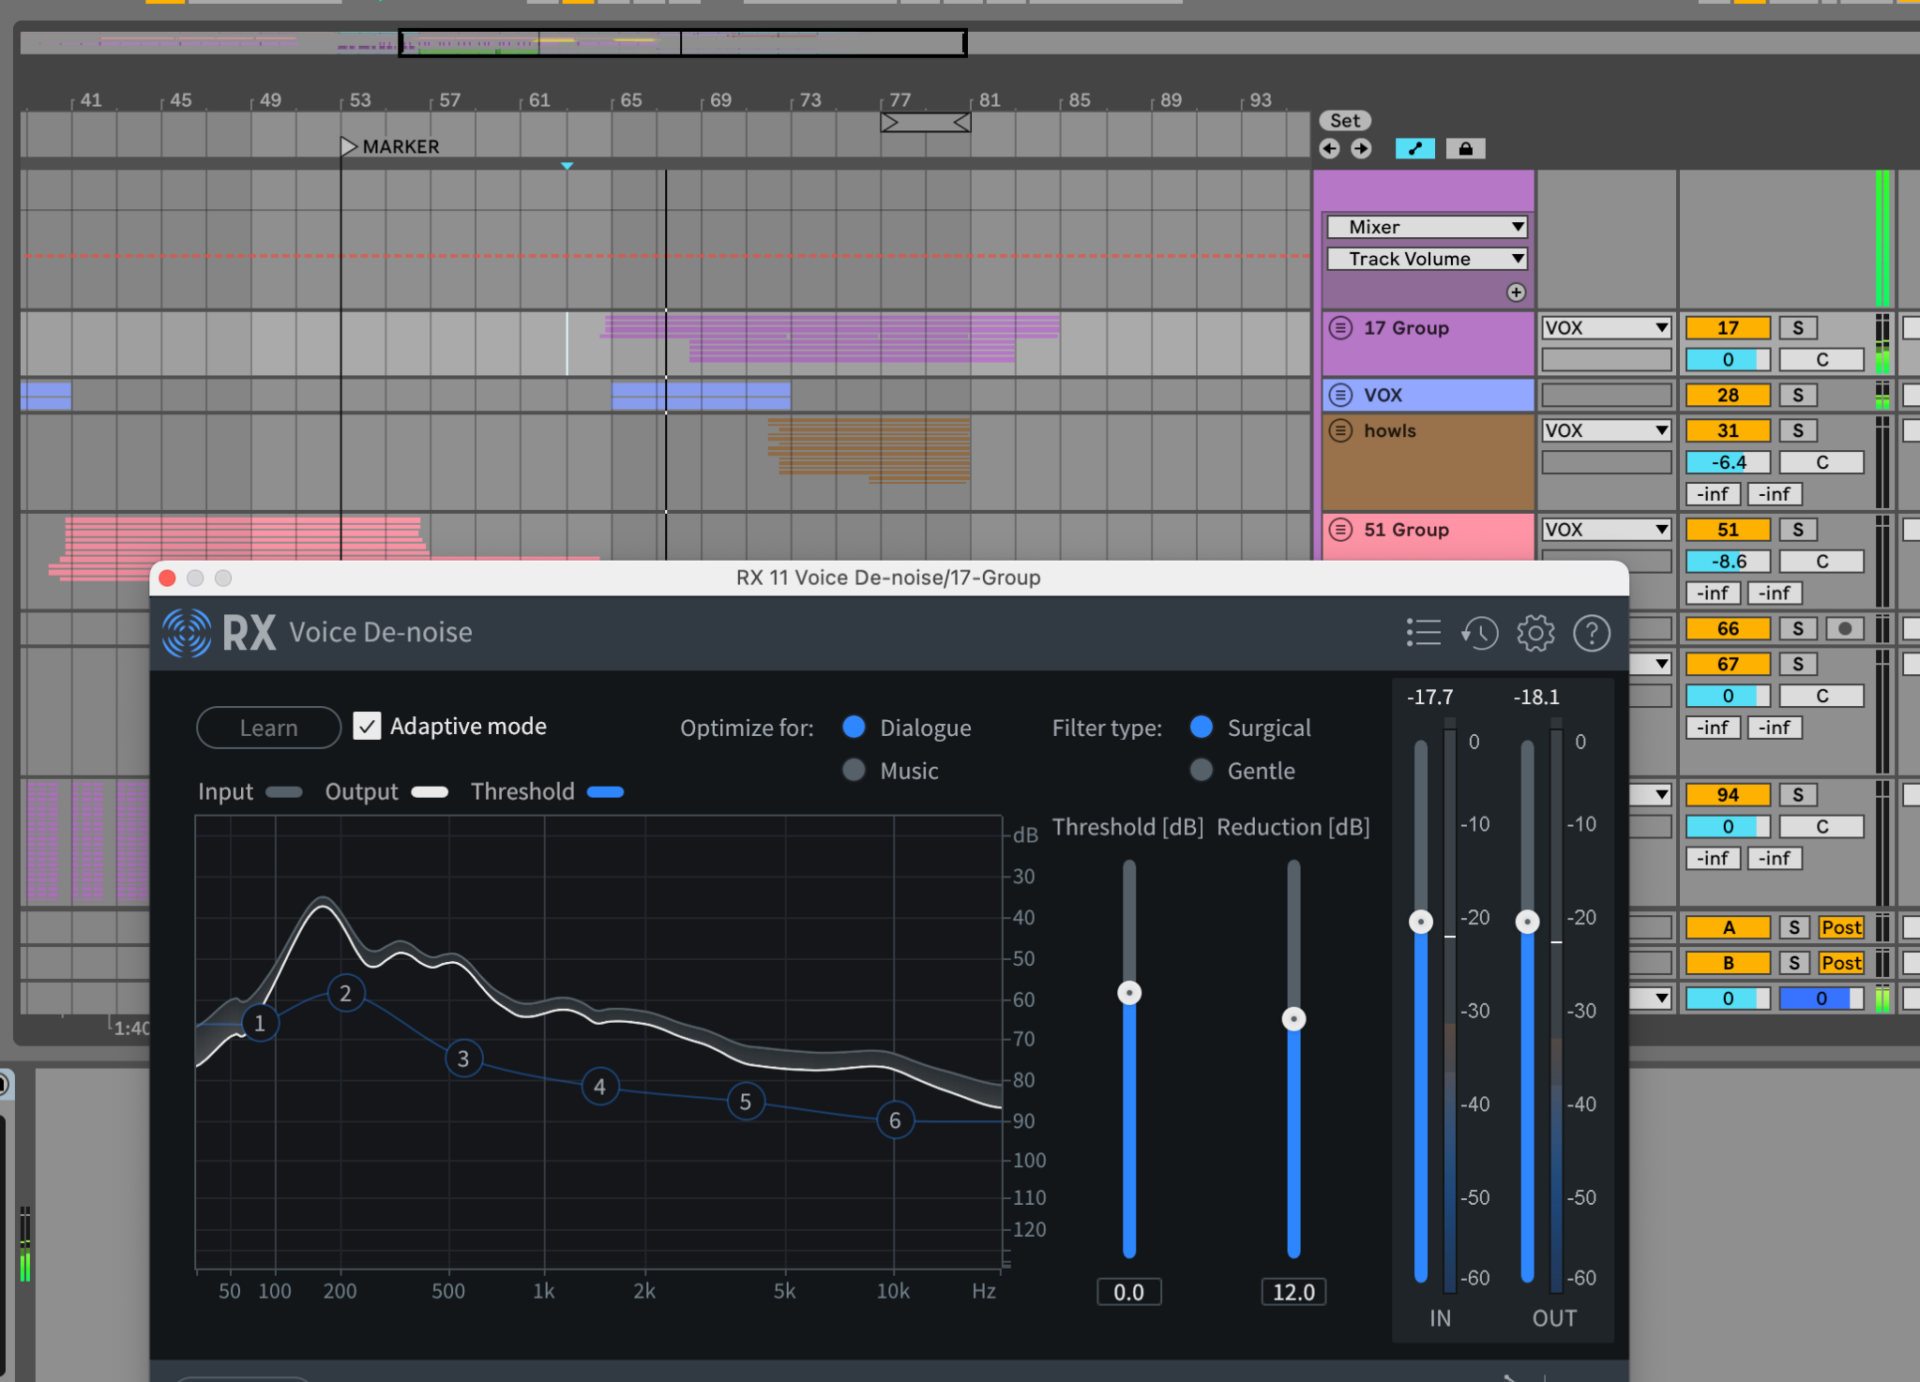Click the help question mark in RX plugin

coord(1592,632)
